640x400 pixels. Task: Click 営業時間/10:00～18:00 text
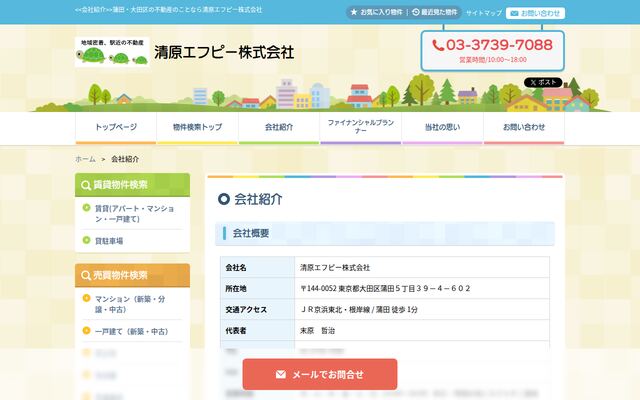(493, 60)
